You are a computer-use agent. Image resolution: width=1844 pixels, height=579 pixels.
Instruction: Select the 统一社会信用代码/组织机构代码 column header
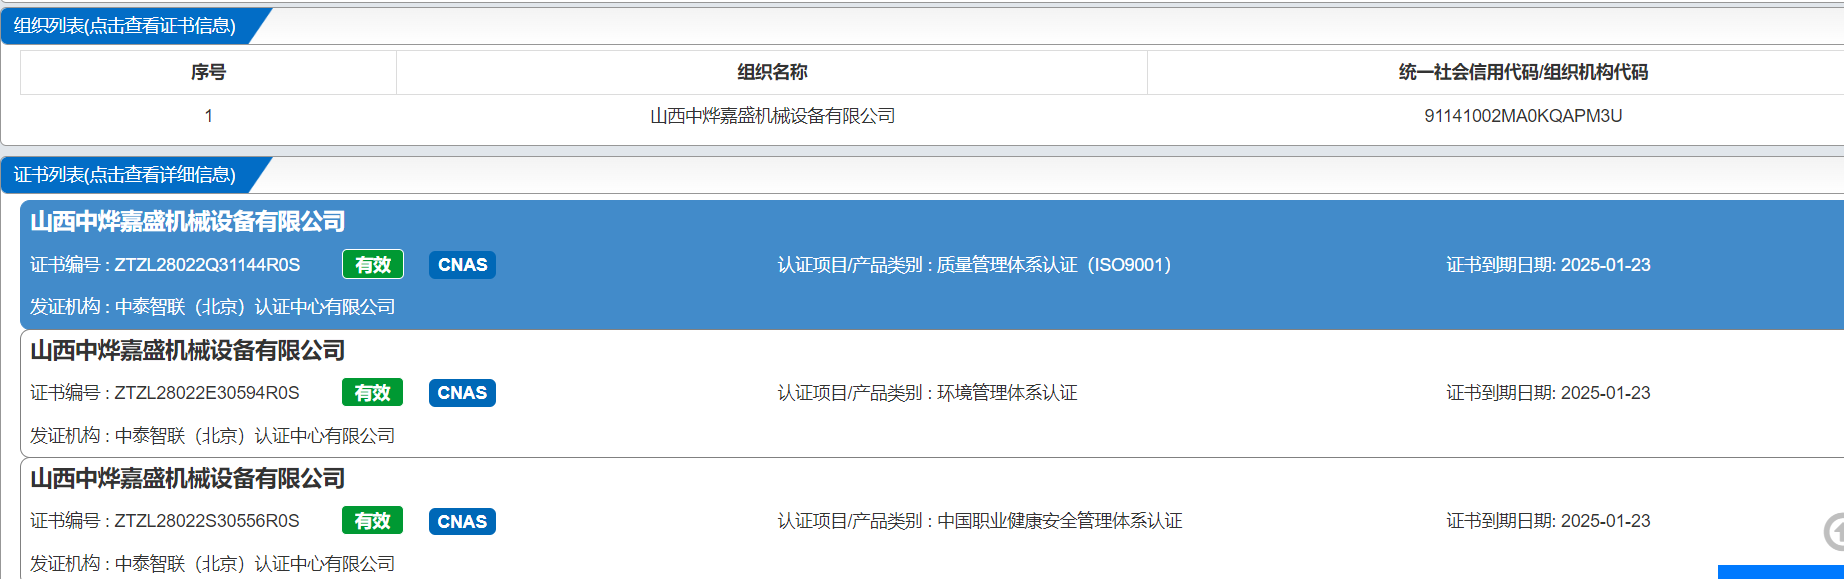1523,72
